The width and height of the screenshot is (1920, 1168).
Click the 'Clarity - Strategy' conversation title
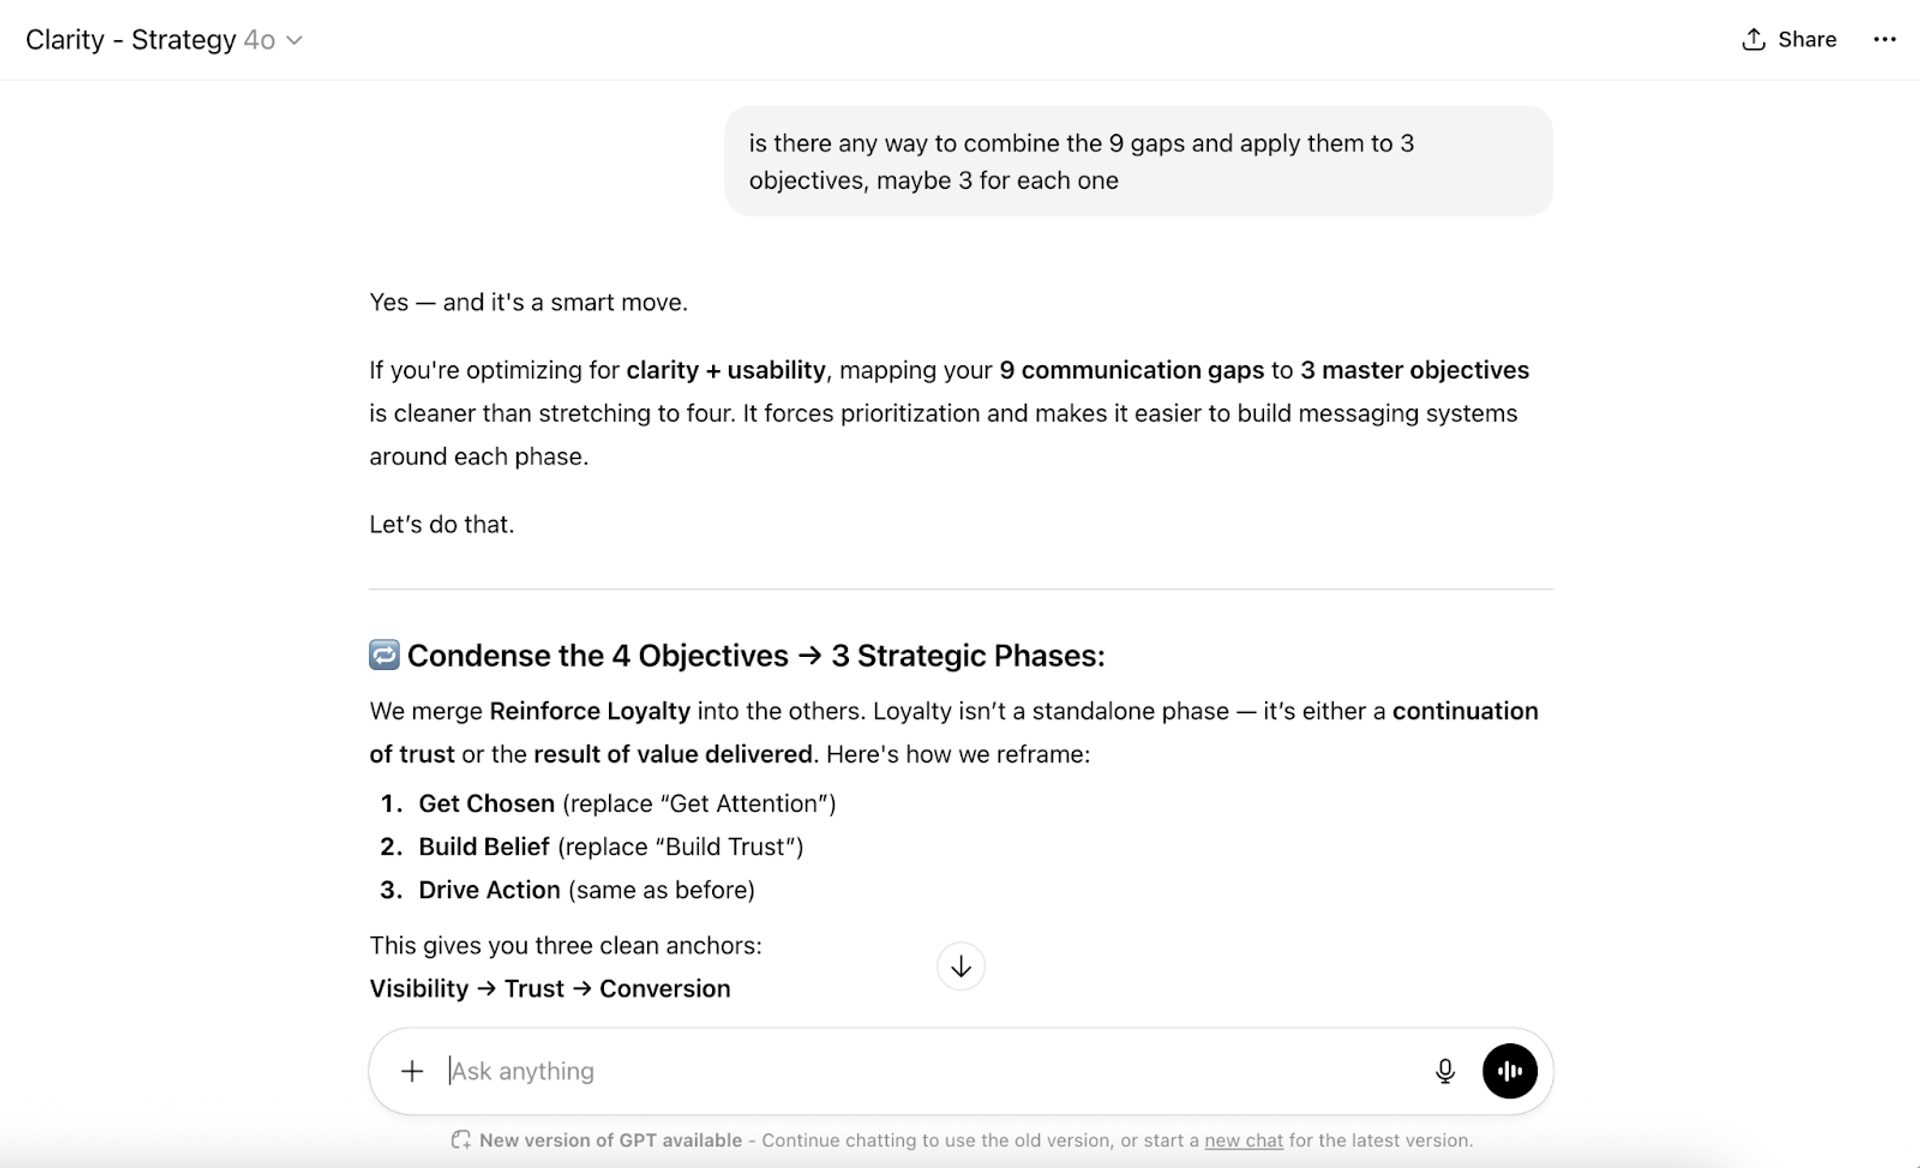tap(130, 40)
